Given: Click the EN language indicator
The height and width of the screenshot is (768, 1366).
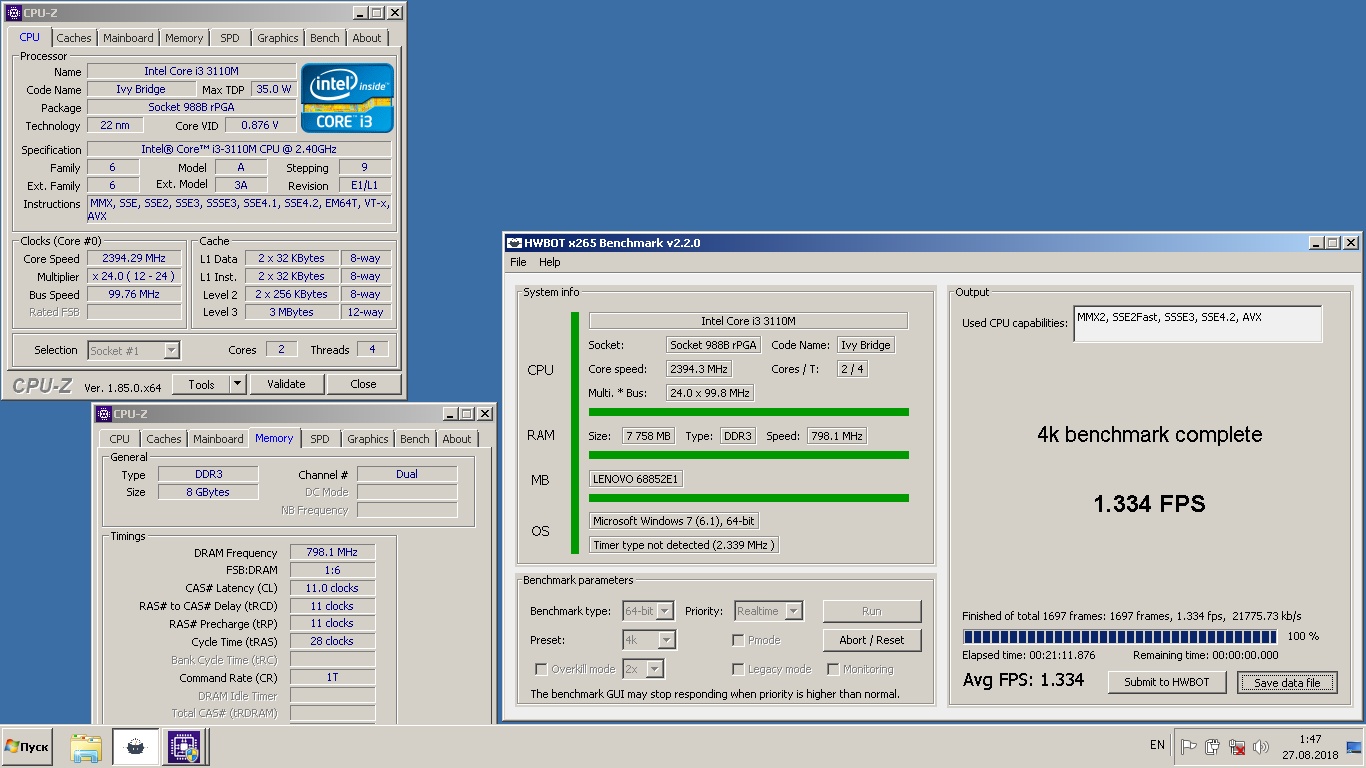Looking at the screenshot, I should click(1157, 745).
